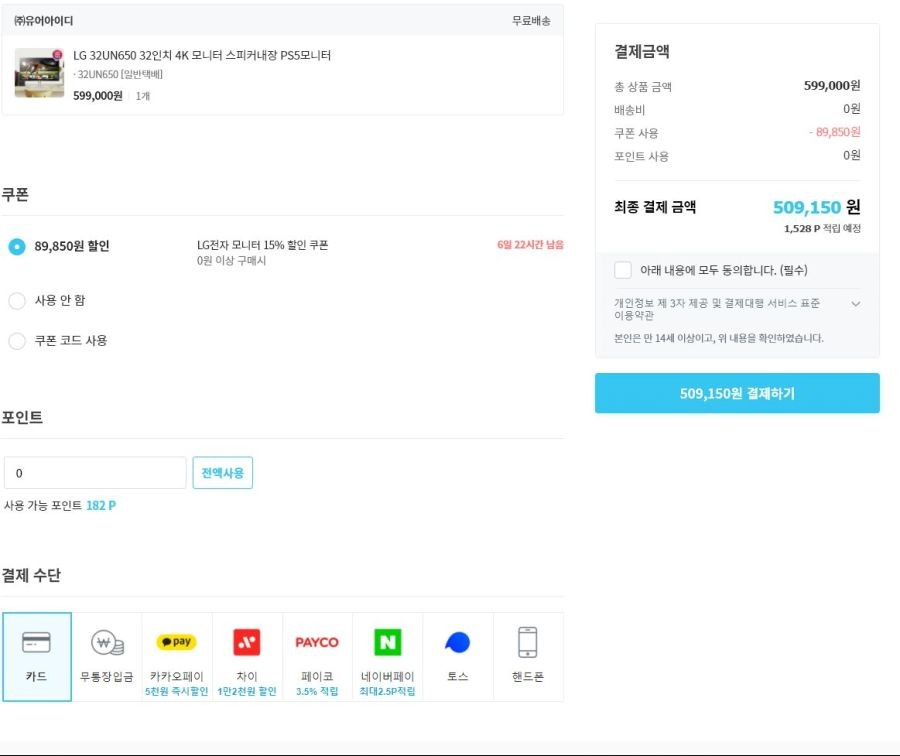Choose the 무통장입금 bank deposit icon
Viewport: 900px width, 756px height.
107,642
